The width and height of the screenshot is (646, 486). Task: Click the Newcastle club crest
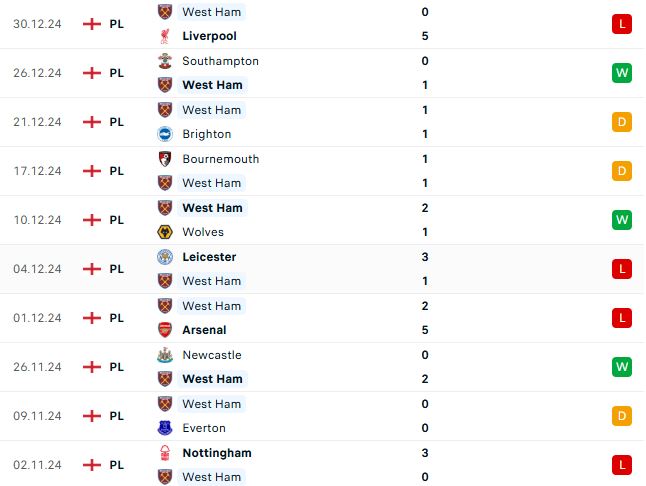165,355
